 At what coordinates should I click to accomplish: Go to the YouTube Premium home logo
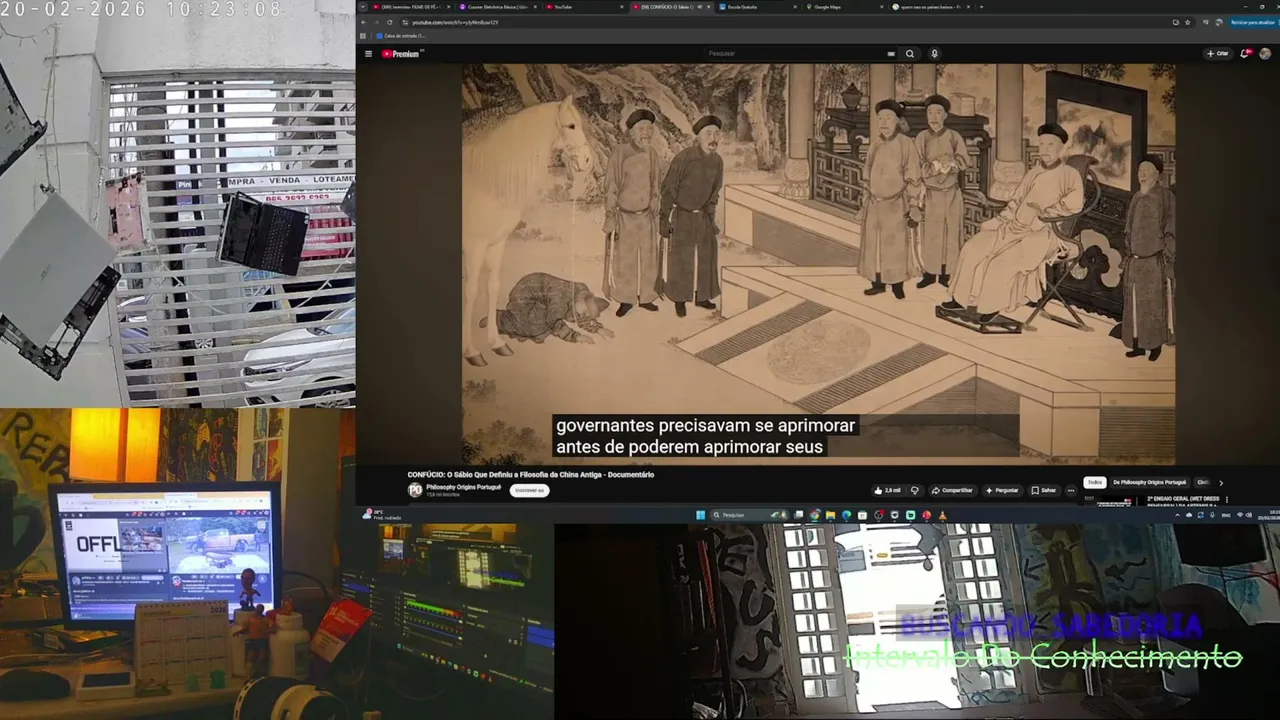402,54
